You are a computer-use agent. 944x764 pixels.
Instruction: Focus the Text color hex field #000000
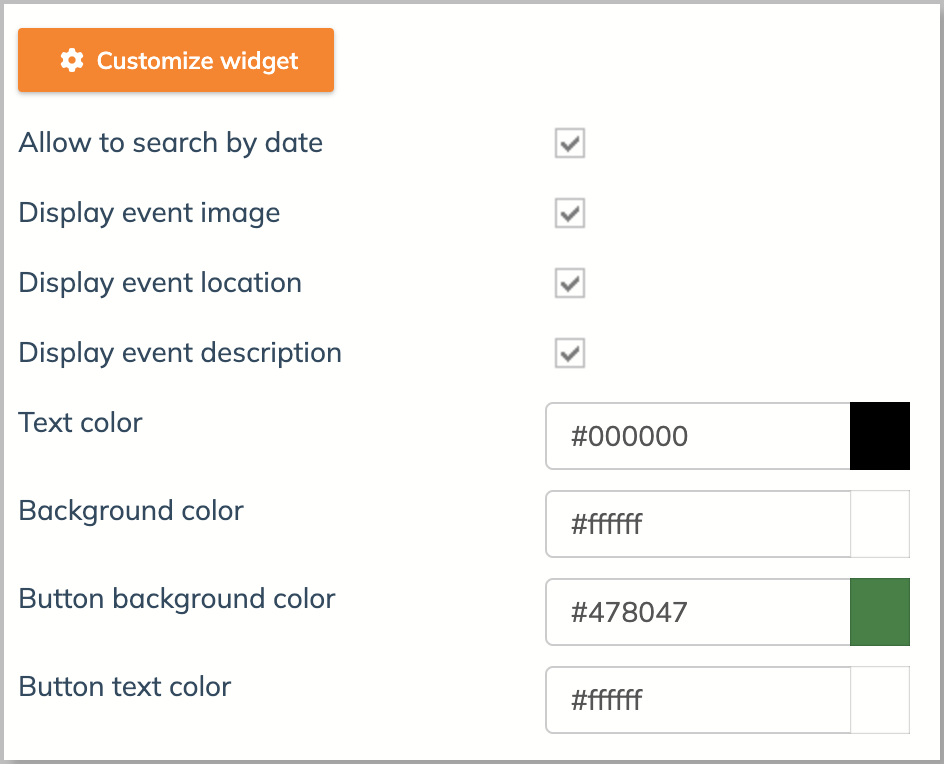pos(698,436)
